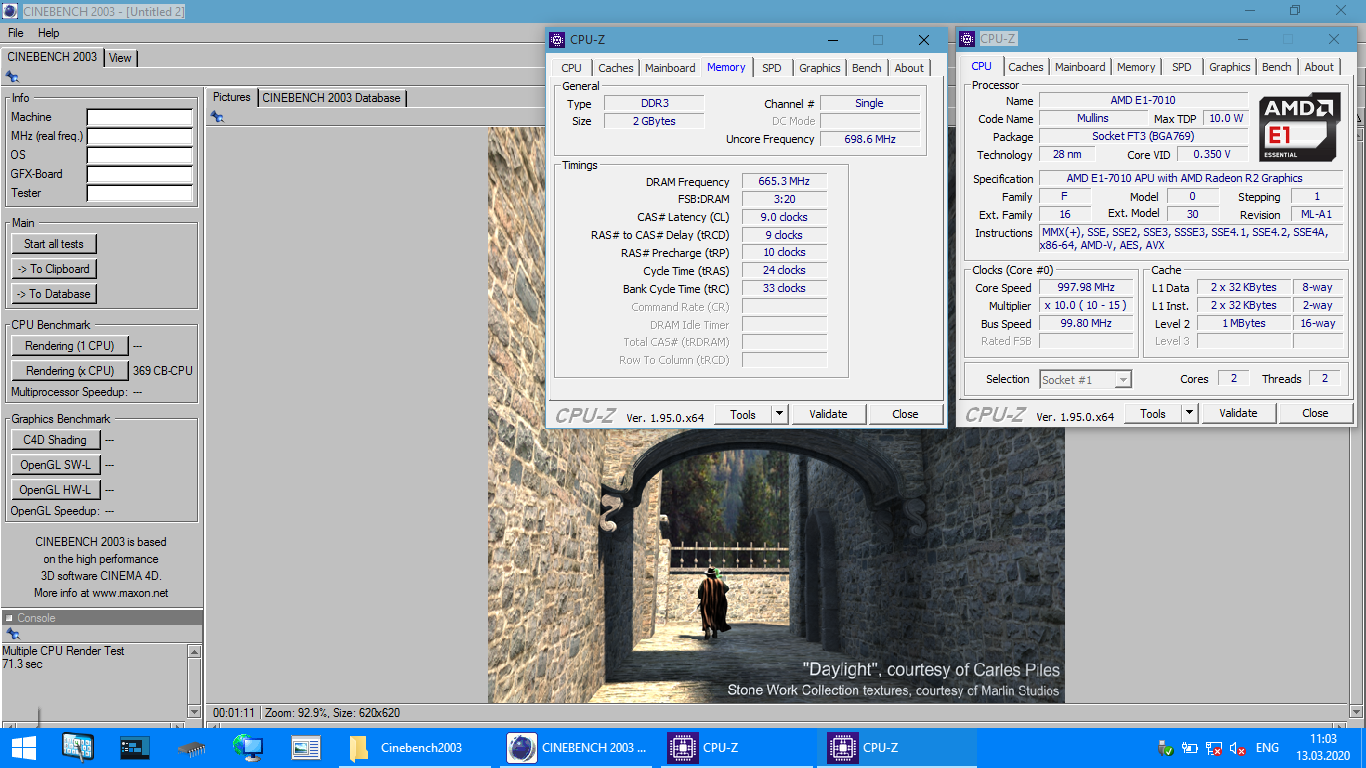Open the Socket #1 selection dropdown
Image resolution: width=1366 pixels, height=768 pixels.
[x=1085, y=380]
